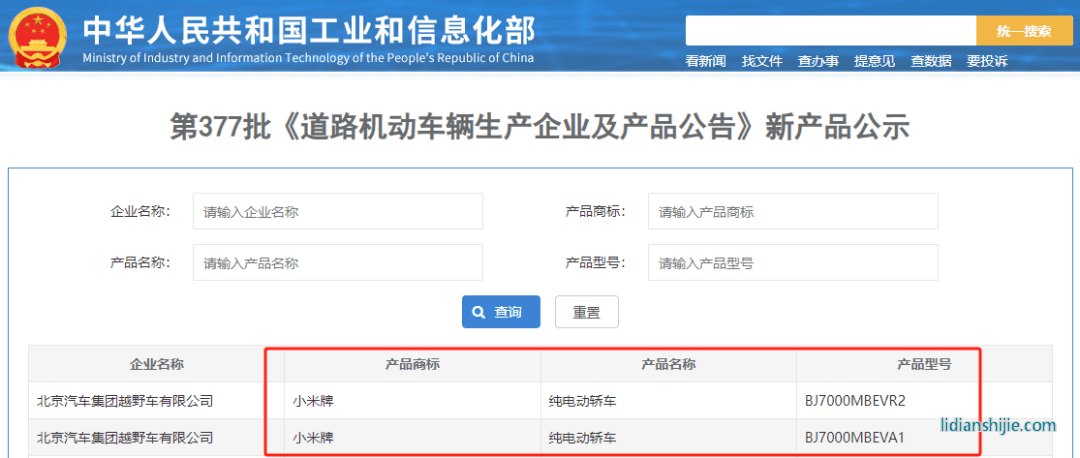Click the 产品商标 input field
1080x458 pixels.
click(x=792, y=212)
